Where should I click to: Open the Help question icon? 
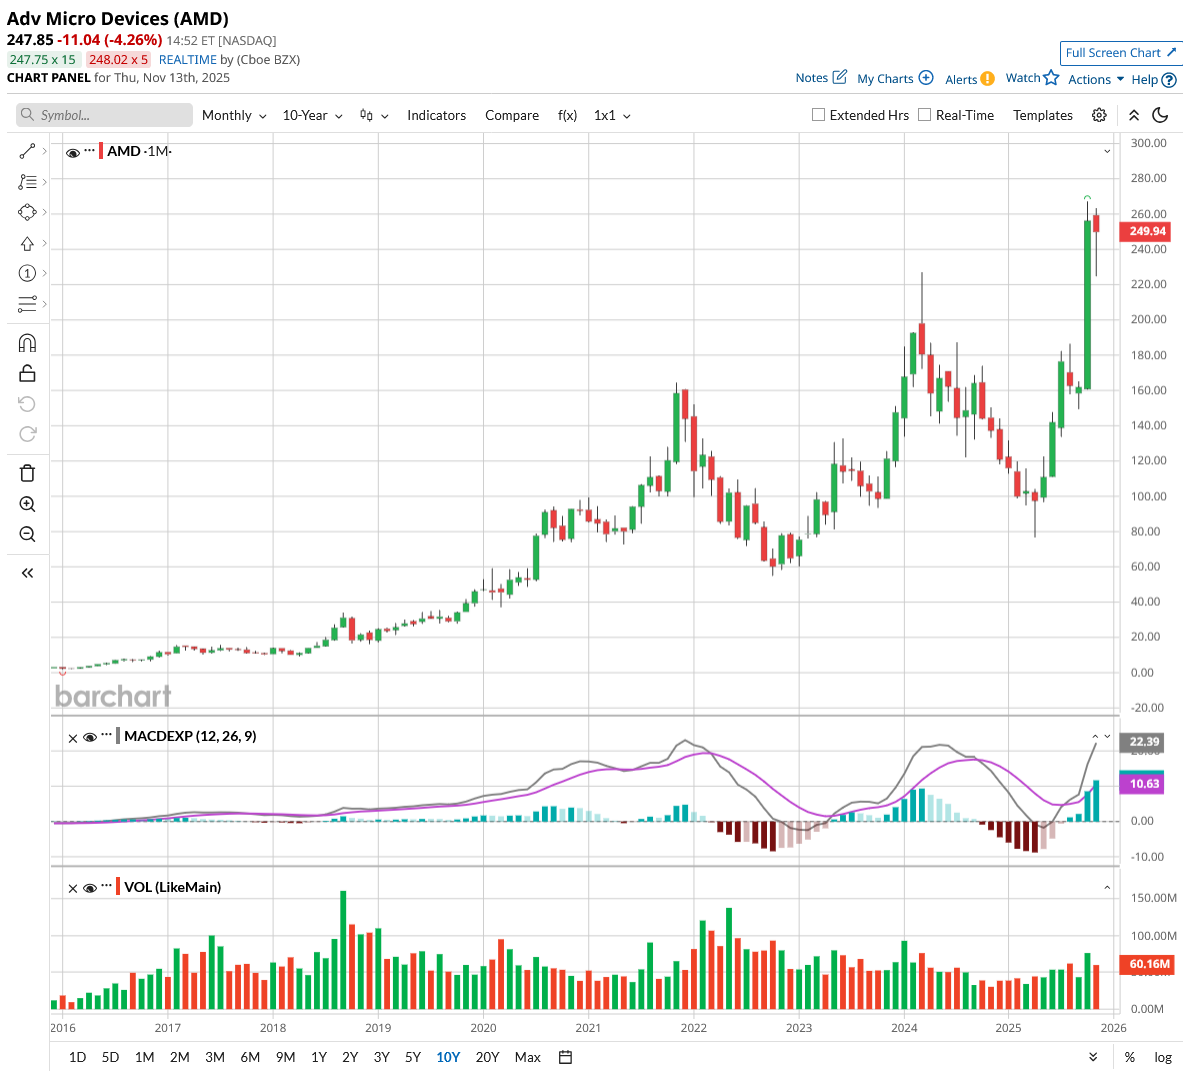[x=1169, y=79]
